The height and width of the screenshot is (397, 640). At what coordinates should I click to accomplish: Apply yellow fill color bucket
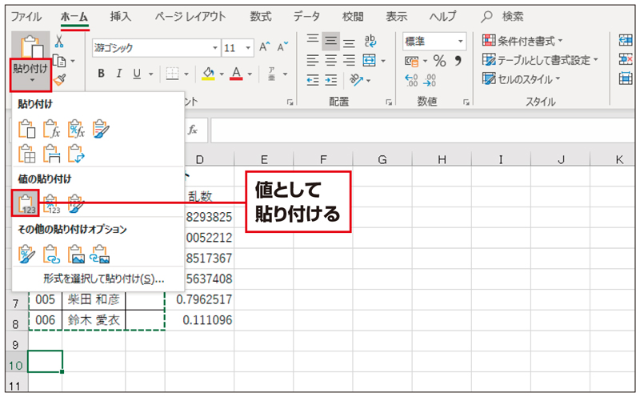click(x=209, y=74)
